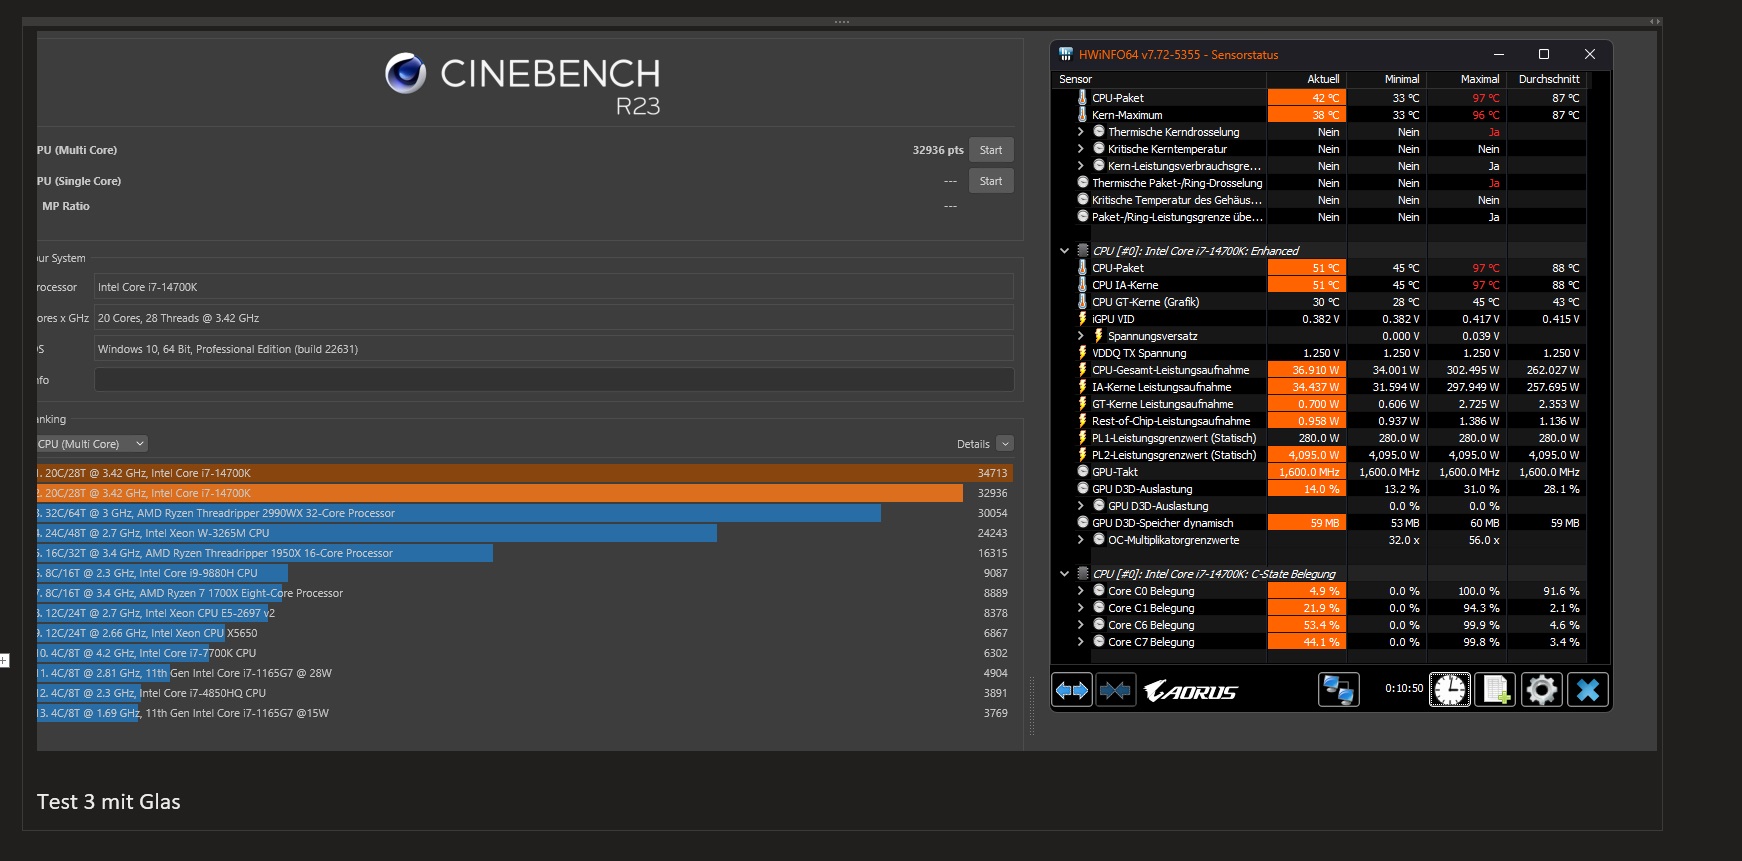The width and height of the screenshot is (1742, 861).
Task: Click lightning icon beside CPU-Gesamt-Leistungsaufnahme
Action: (x=1082, y=370)
